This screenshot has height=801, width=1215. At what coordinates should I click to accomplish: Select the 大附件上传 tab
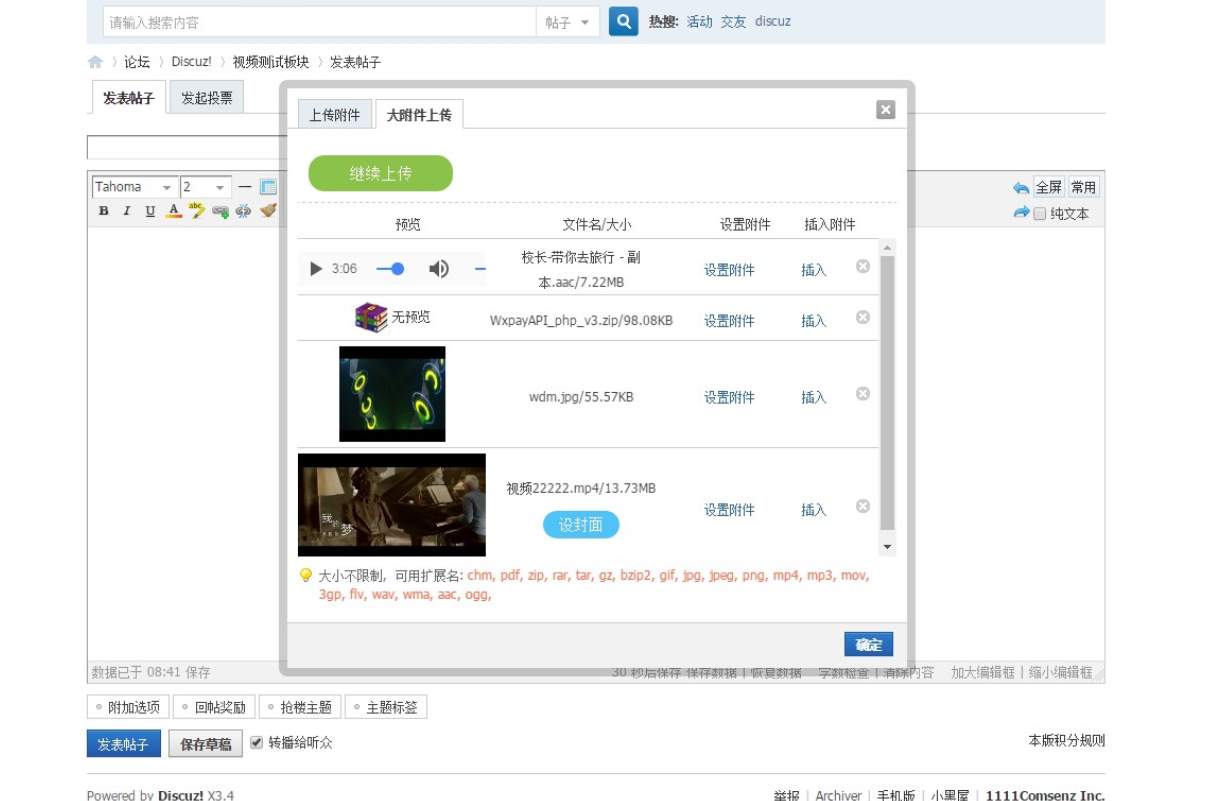click(419, 115)
